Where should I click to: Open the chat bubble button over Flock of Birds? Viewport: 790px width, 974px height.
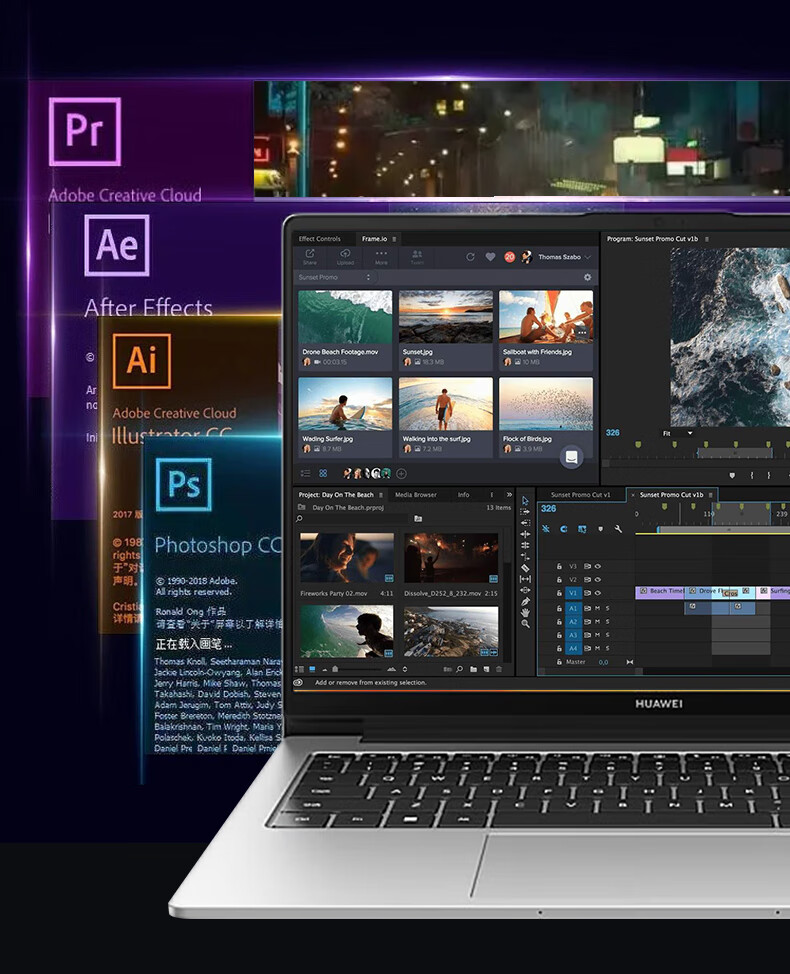pyautogui.click(x=571, y=457)
